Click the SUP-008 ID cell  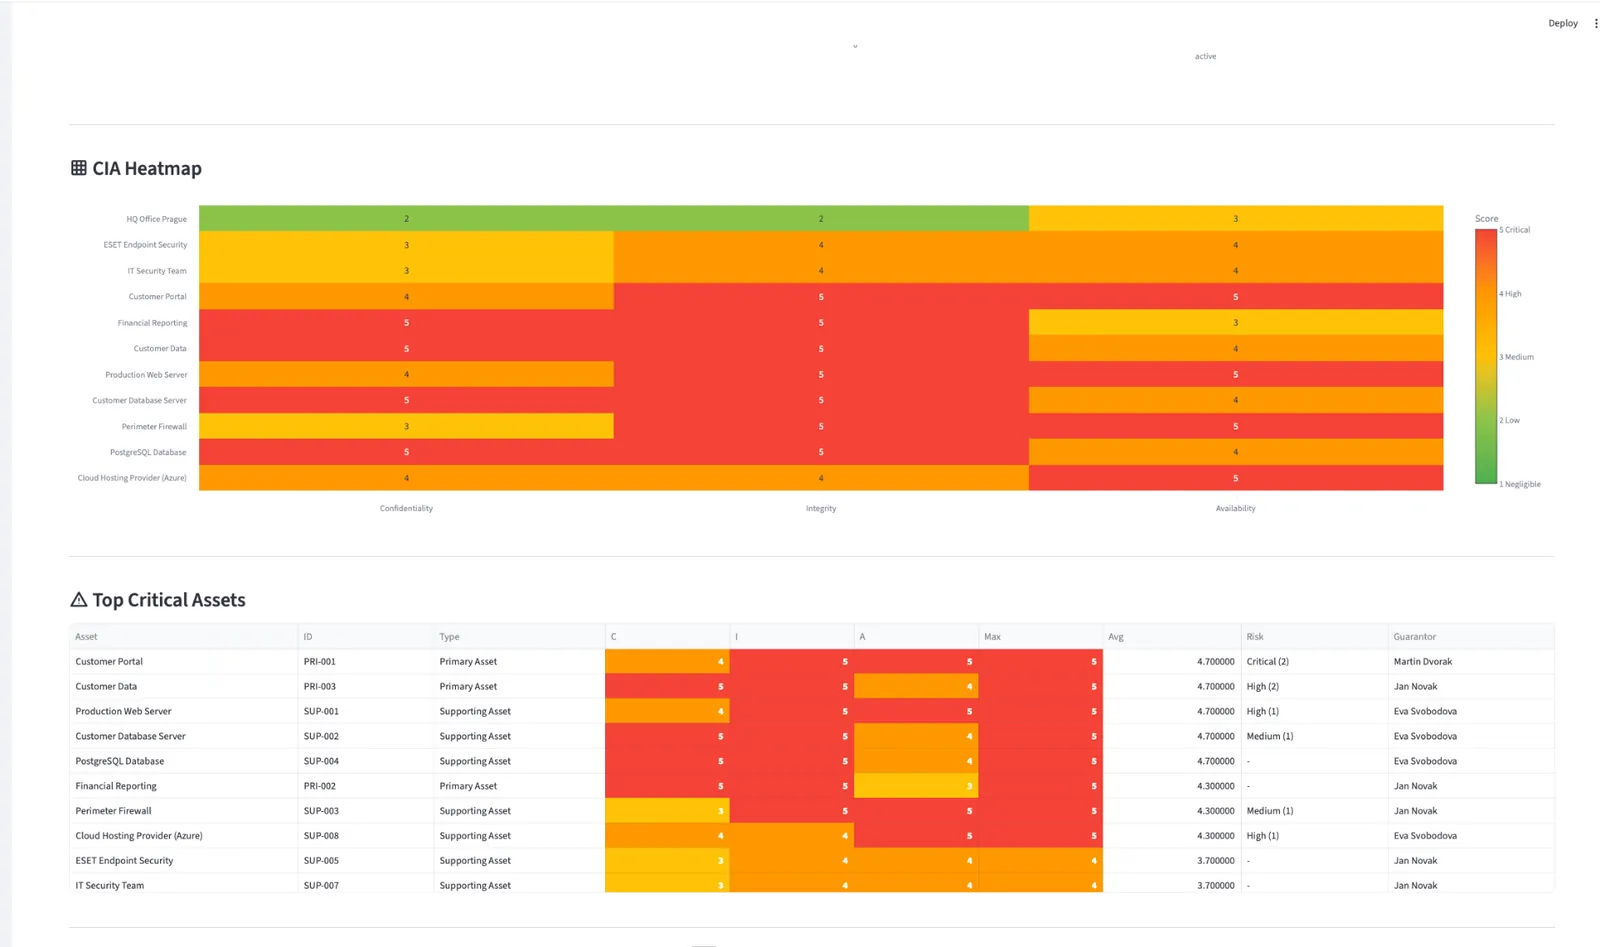pyautogui.click(x=366, y=836)
